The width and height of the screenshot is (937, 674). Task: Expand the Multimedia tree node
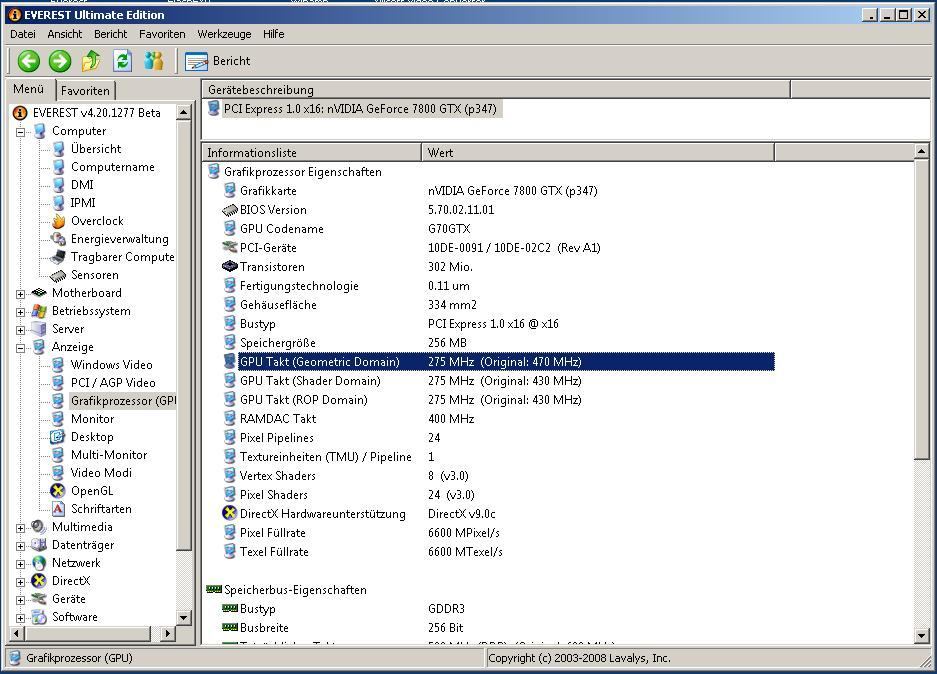[x=20, y=528]
